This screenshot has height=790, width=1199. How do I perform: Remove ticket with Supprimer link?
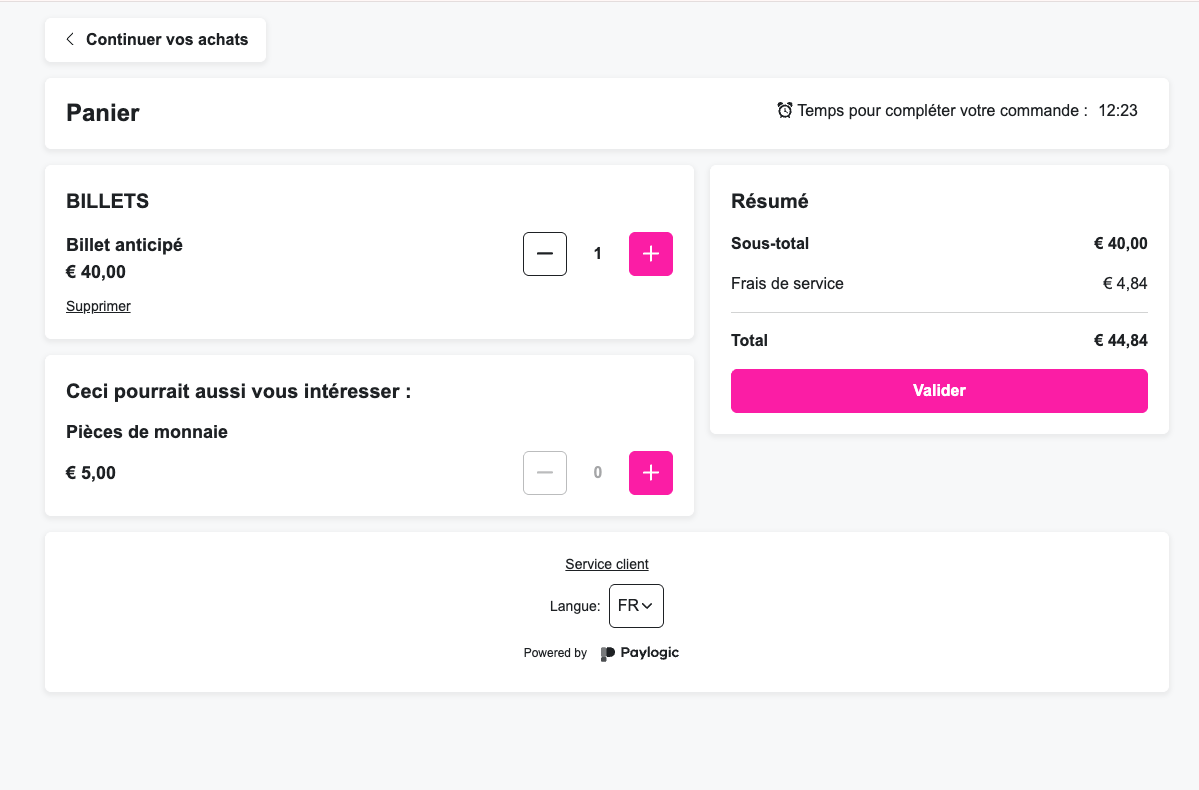click(98, 307)
